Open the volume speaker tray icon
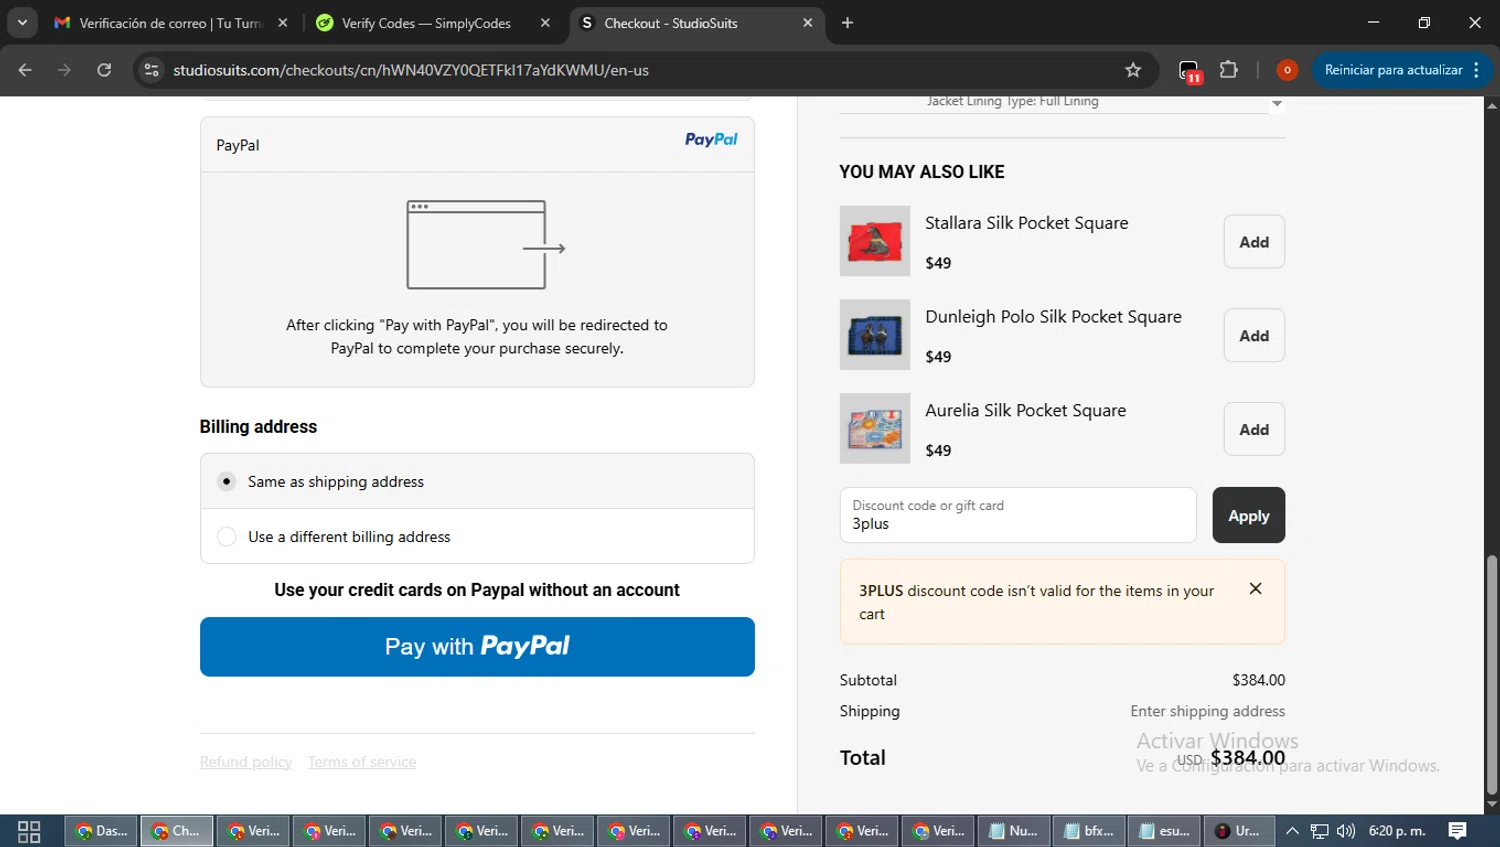 [x=1346, y=831]
